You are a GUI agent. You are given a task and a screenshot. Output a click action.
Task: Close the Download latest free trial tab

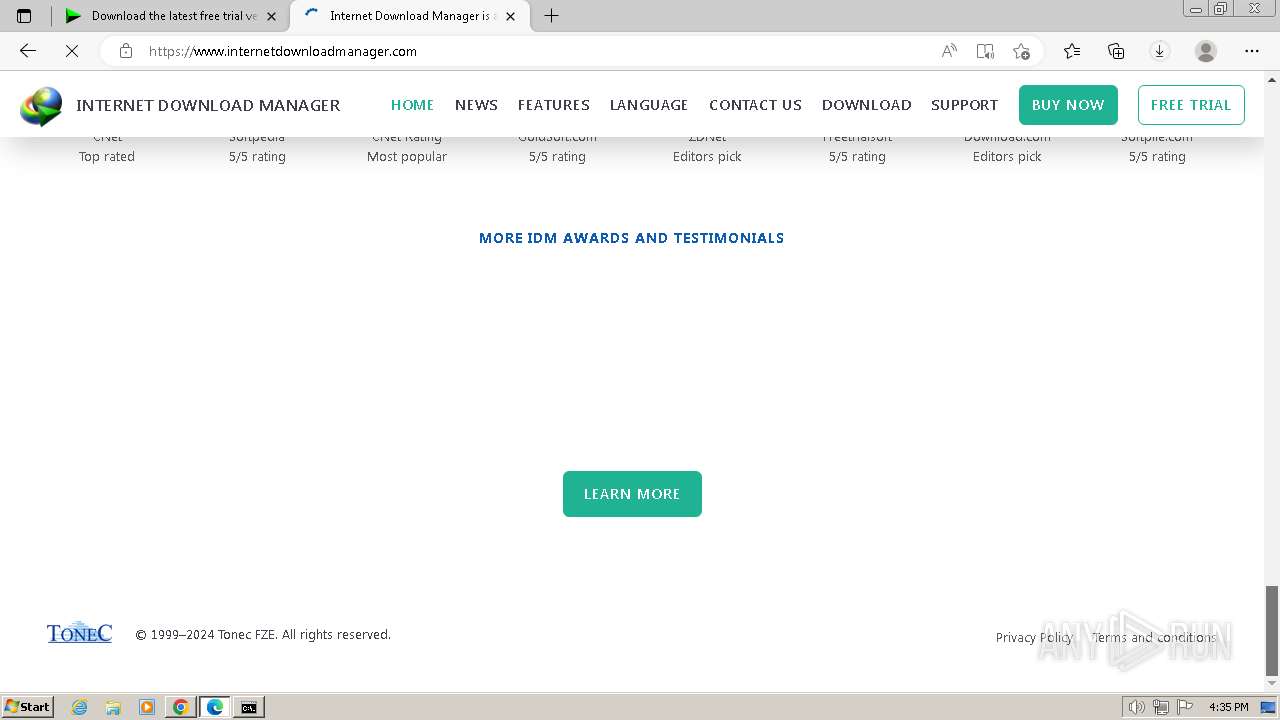(x=271, y=16)
